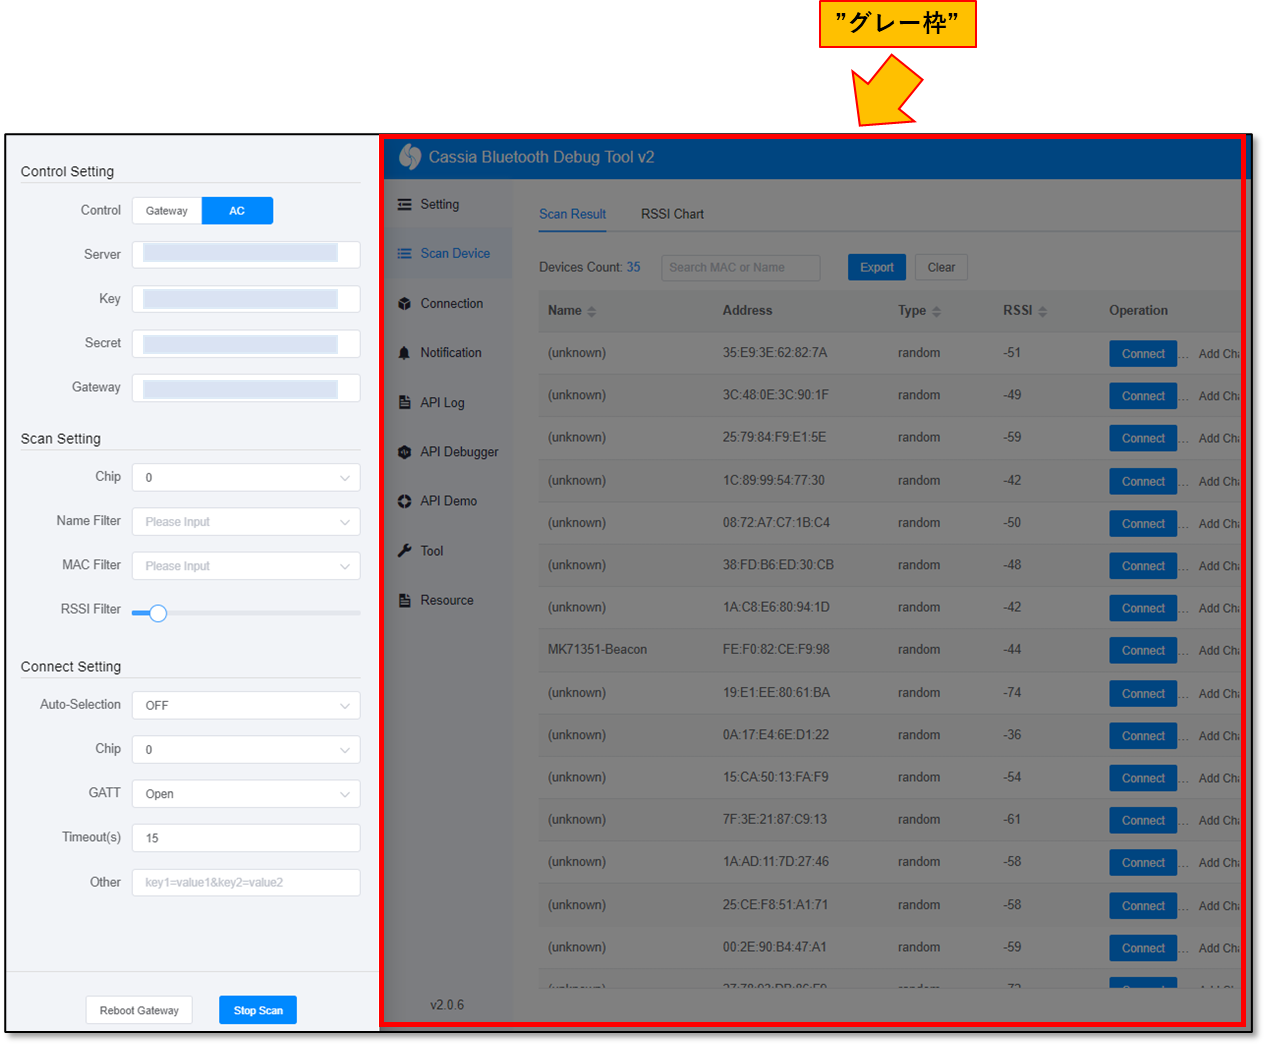Screen dimensions: 1266x1046
Task: Click the Scan Device list icon
Action: 404,254
